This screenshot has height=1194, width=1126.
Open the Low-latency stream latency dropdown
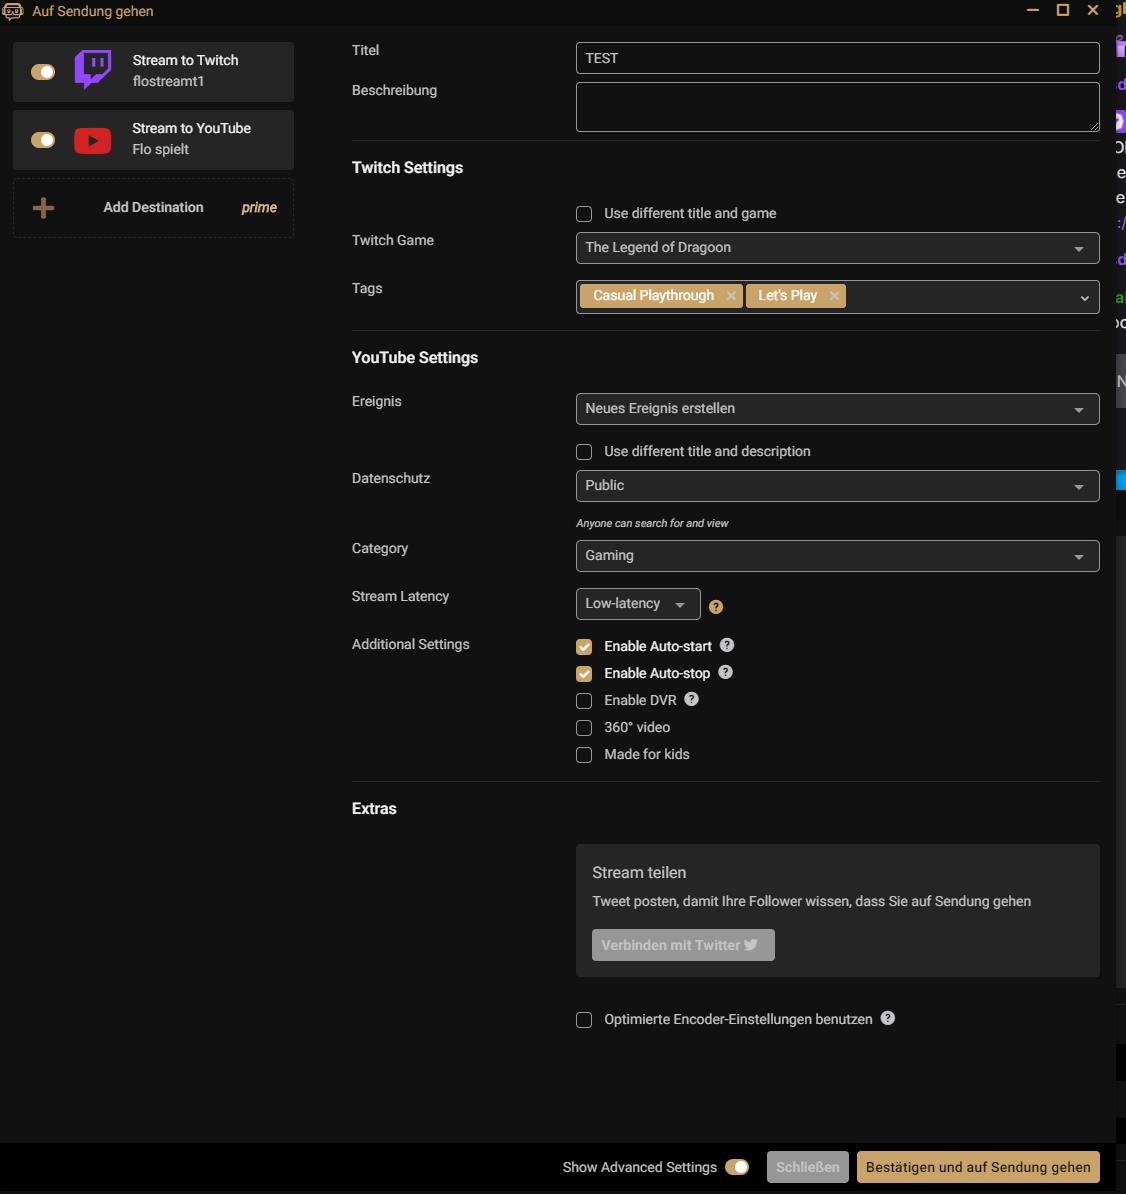[637, 604]
